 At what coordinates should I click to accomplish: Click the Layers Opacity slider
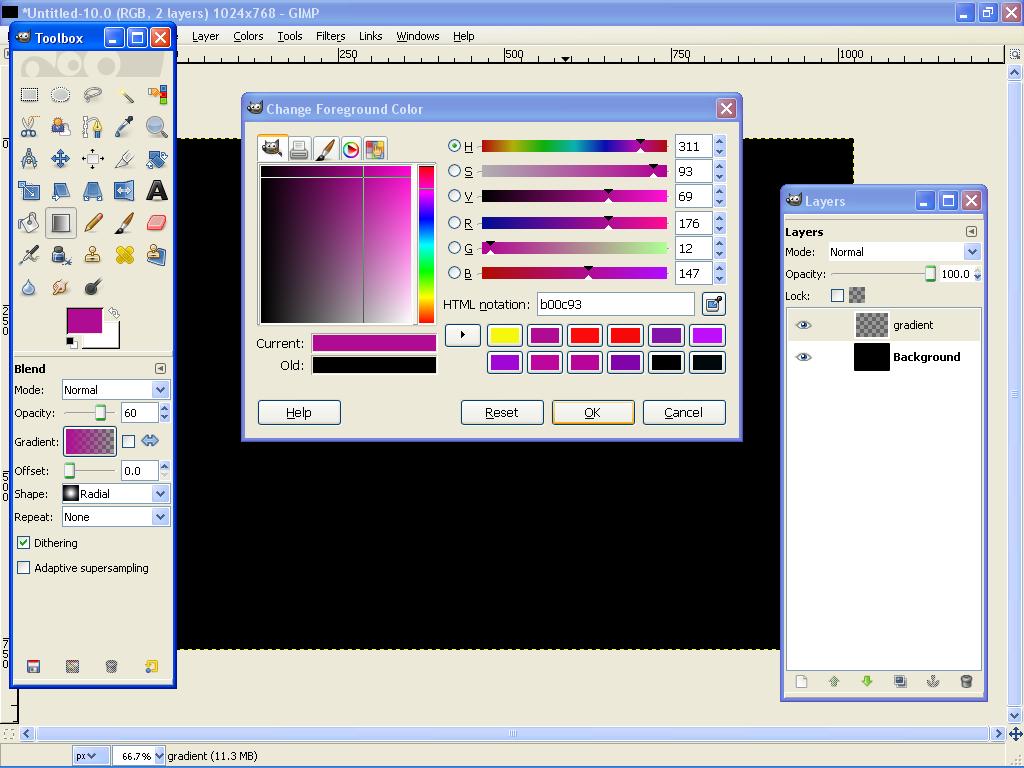[x=883, y=274]
